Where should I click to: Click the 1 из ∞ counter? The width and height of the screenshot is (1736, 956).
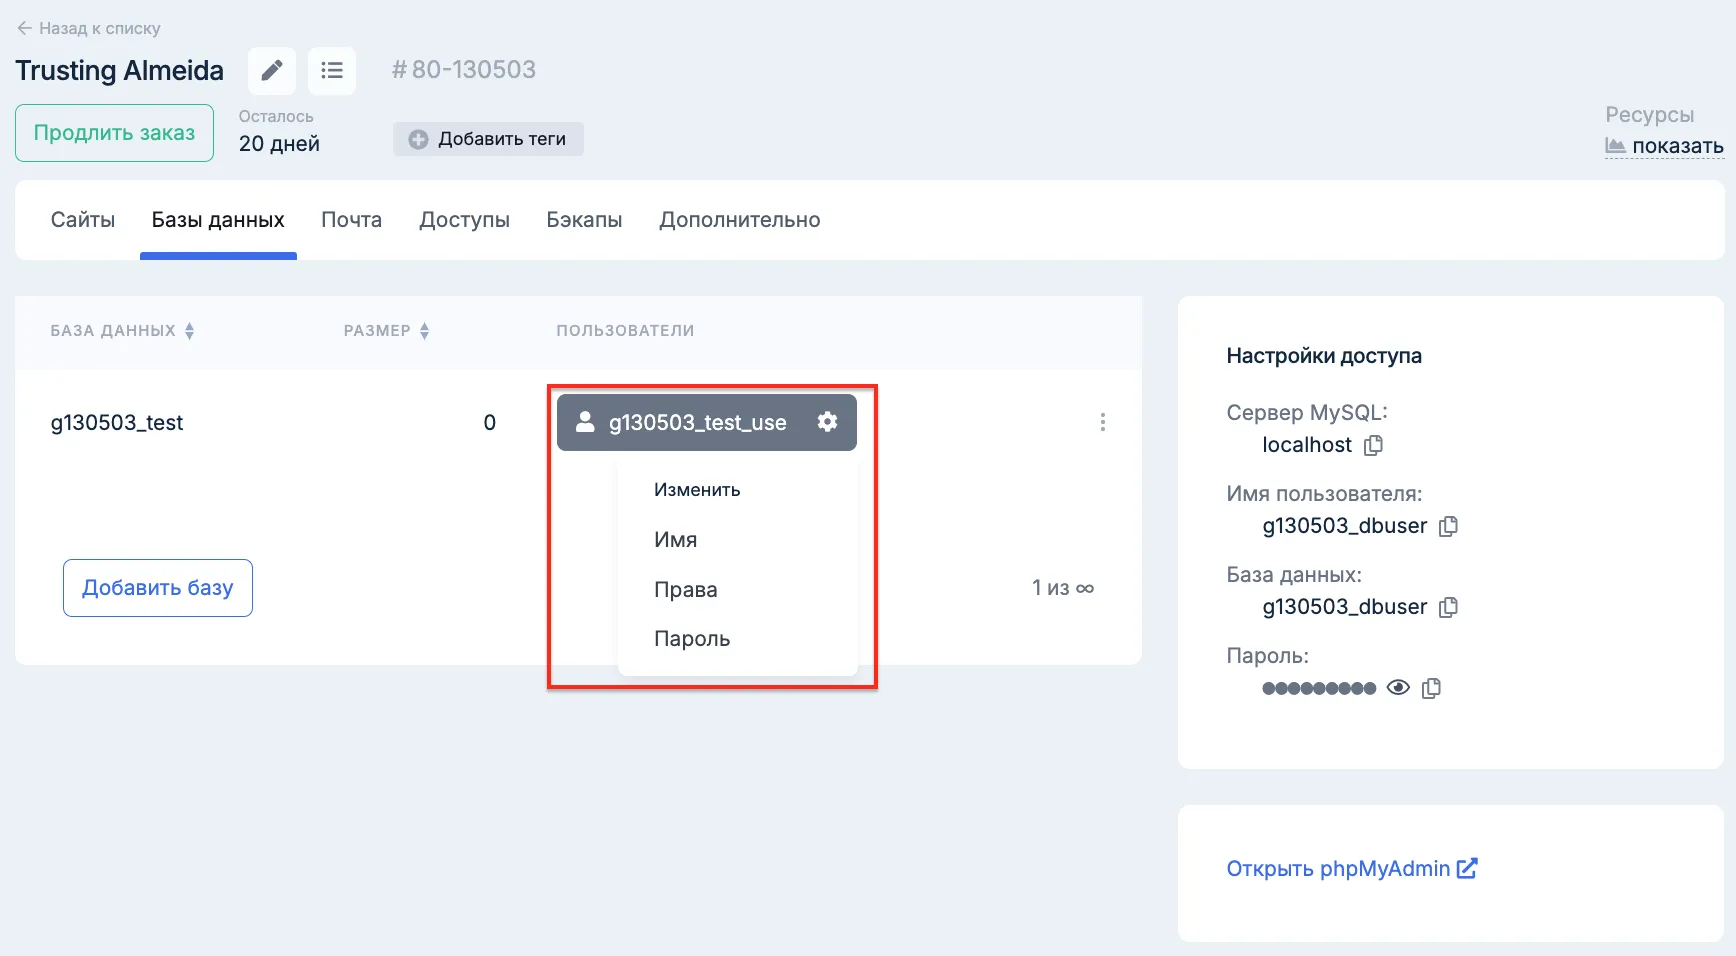click(x=1063, y=588)
